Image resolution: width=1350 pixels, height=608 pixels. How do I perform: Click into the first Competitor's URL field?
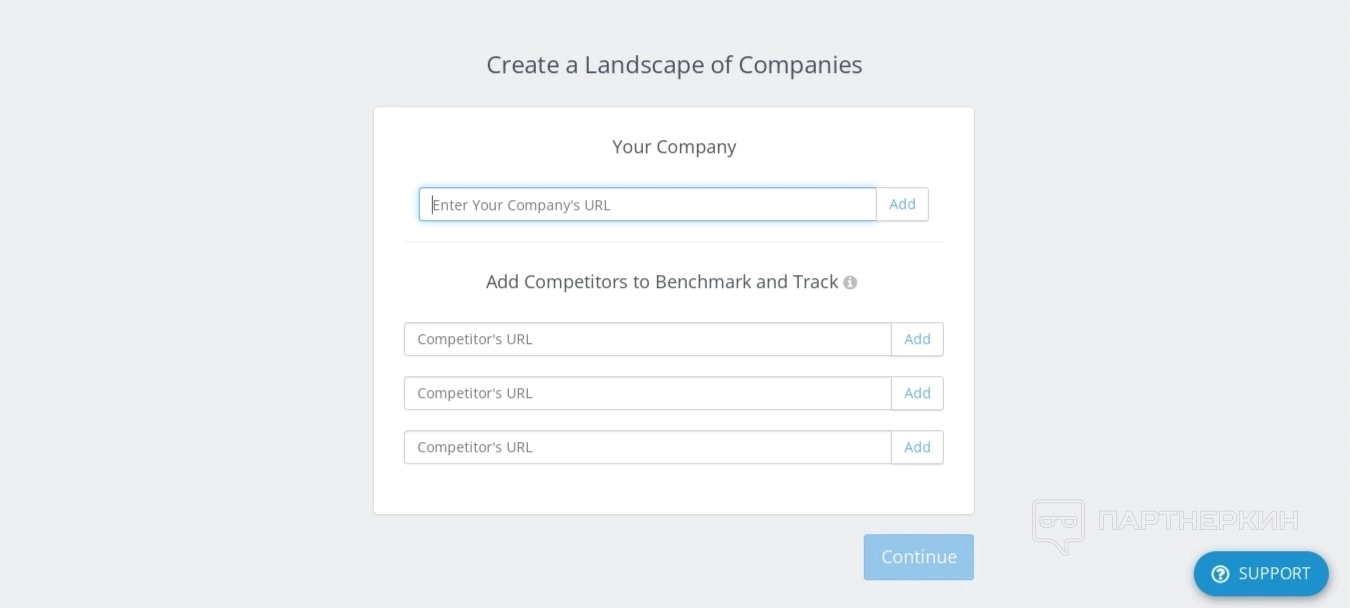pyautogui.click(x=647, y=339)
